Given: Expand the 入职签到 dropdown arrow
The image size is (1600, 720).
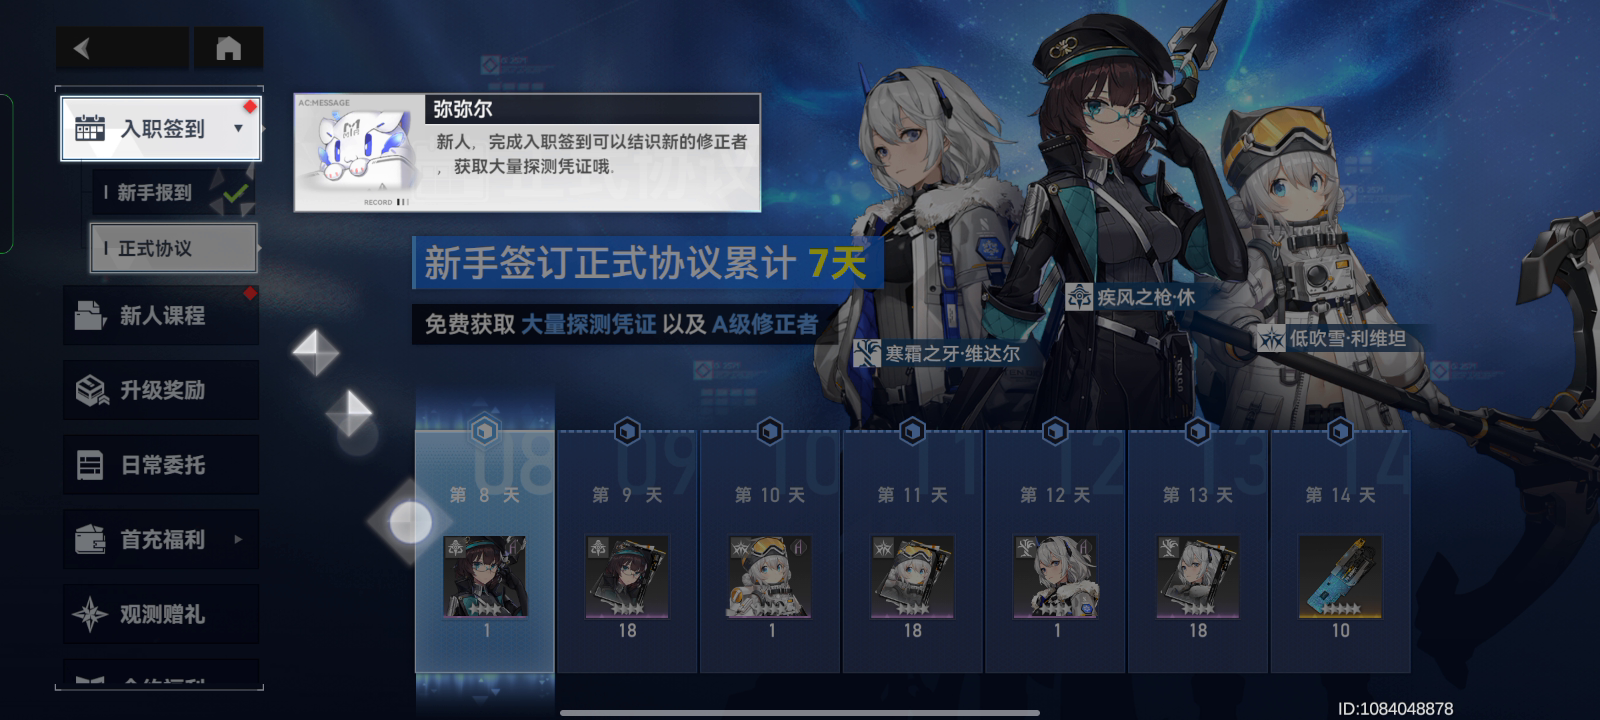Looking at the screenshot, I should click(238, 128).
